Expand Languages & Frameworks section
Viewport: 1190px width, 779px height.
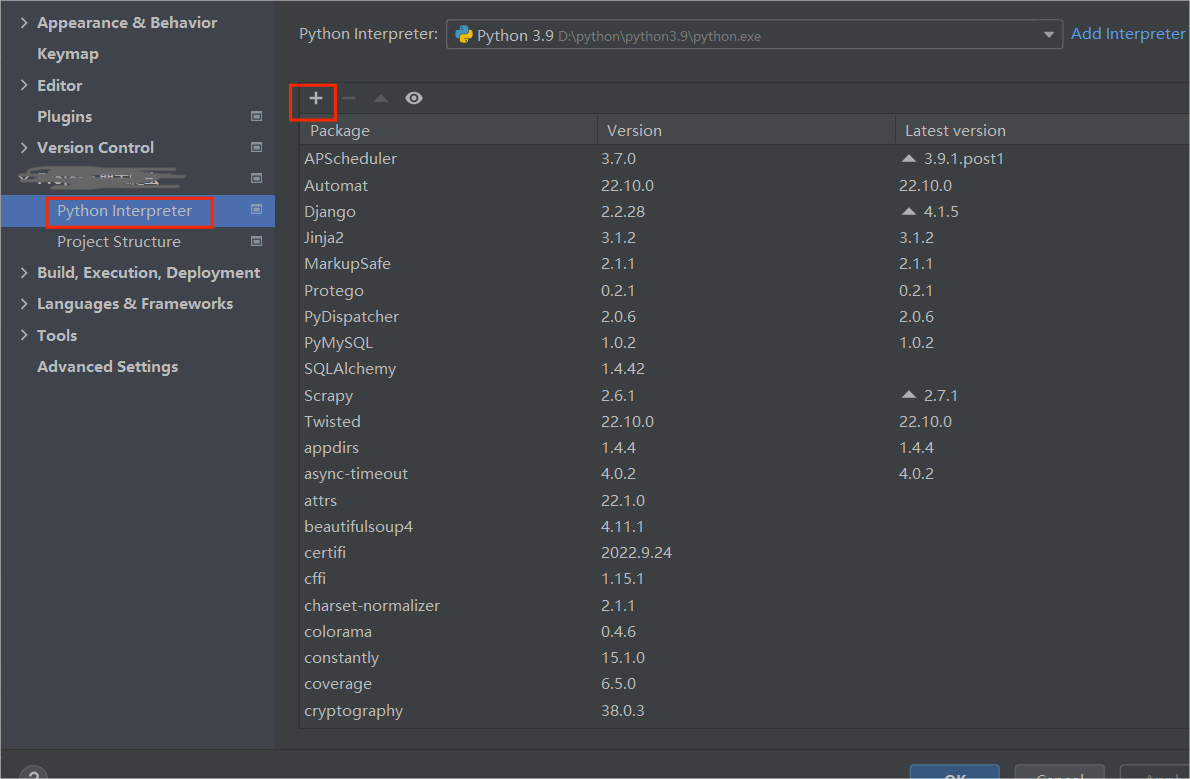pyautogui.click(x=24, y=304)
